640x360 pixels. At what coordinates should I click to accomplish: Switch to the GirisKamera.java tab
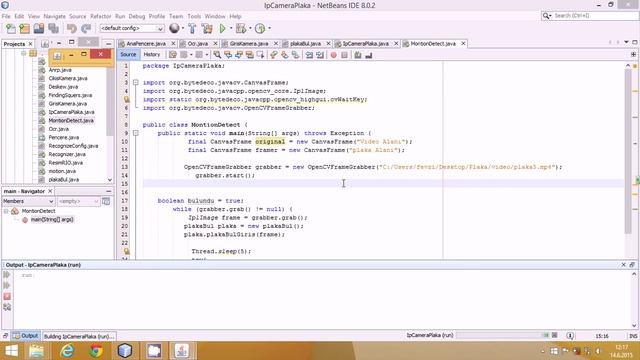click(x=249, y=44)
